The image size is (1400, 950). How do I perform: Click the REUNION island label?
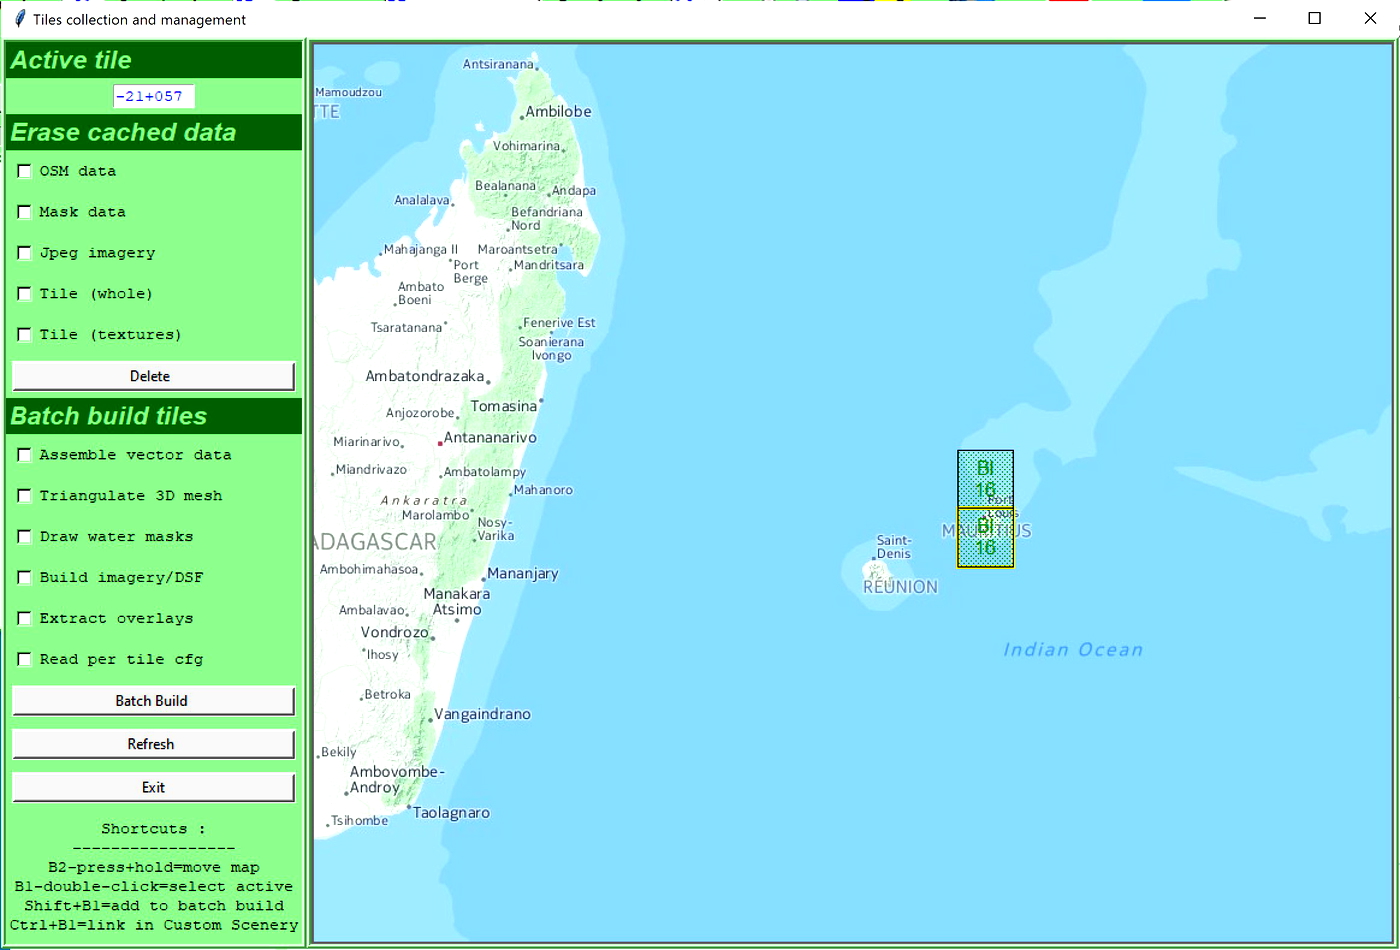[x=901, y=587]
